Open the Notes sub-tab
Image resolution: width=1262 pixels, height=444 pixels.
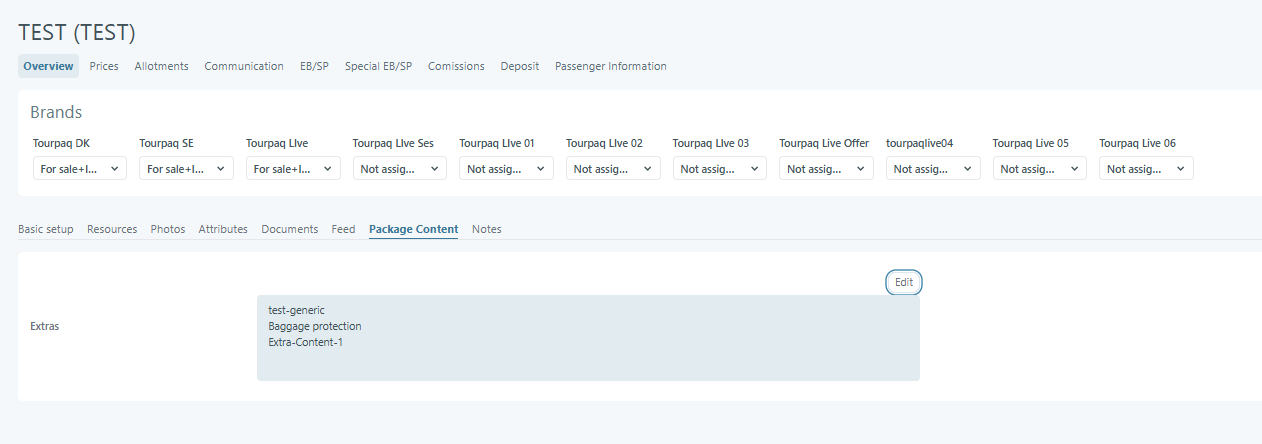(x=487, y=229)
